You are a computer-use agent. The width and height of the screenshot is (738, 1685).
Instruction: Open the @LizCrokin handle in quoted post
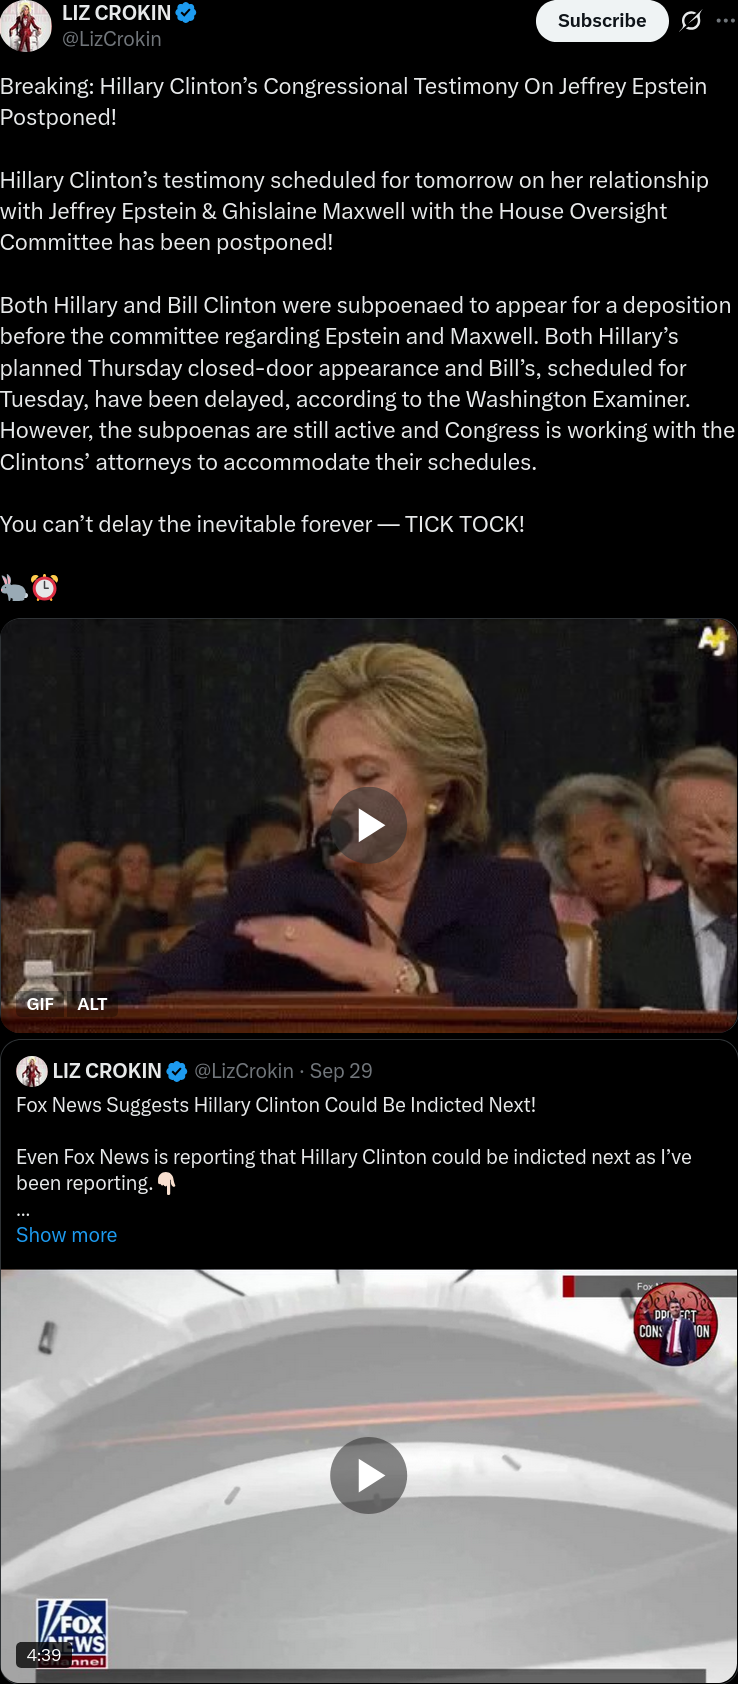coord(244,1071)
